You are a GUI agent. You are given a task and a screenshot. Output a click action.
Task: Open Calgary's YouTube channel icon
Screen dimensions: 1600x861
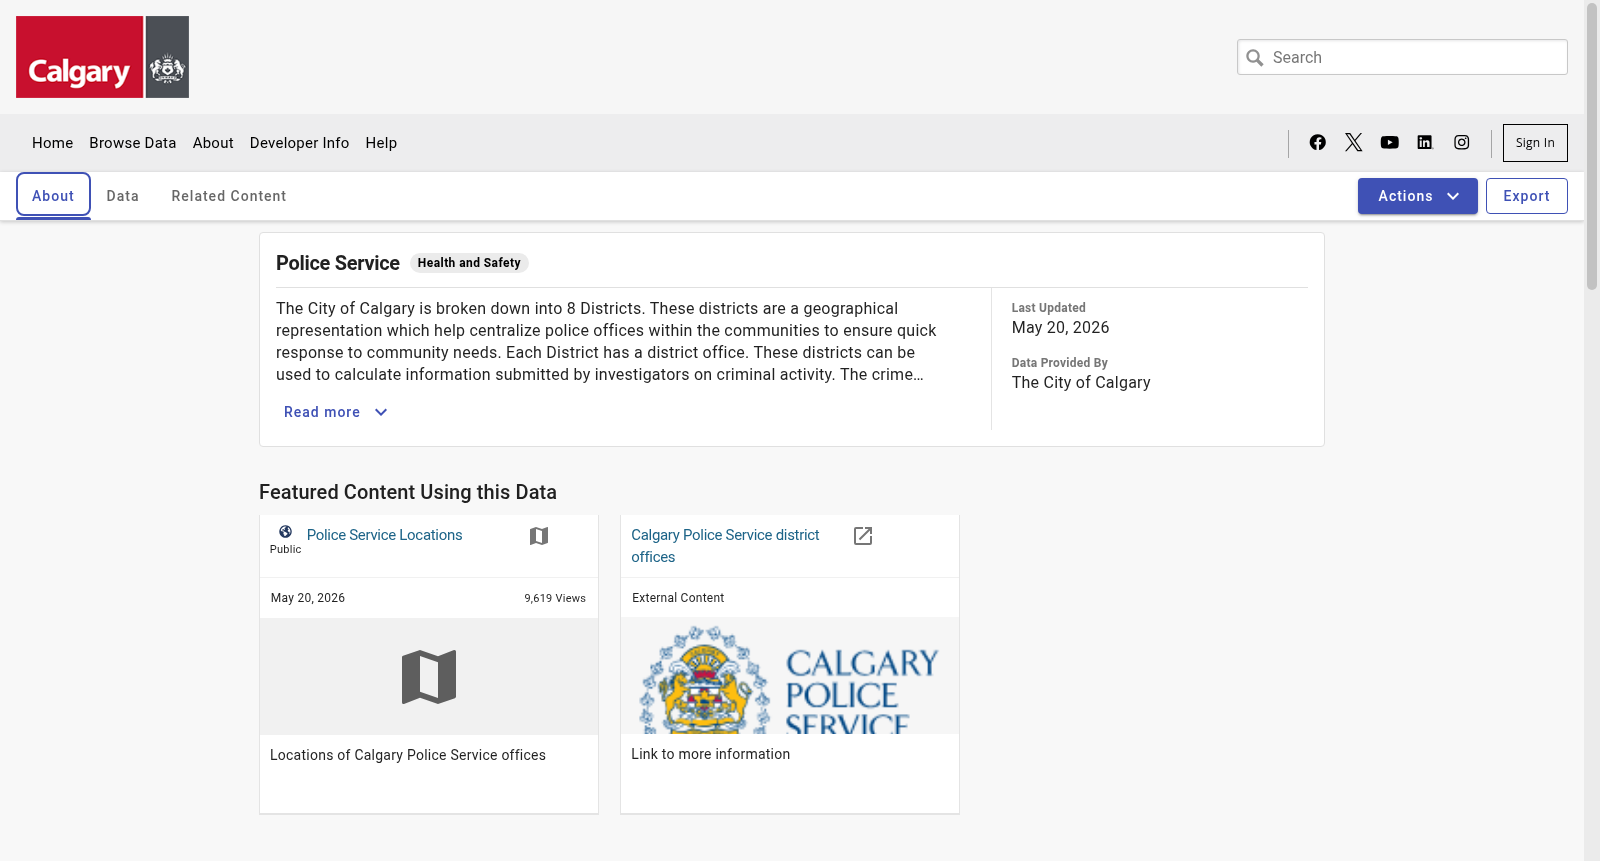1390,143
